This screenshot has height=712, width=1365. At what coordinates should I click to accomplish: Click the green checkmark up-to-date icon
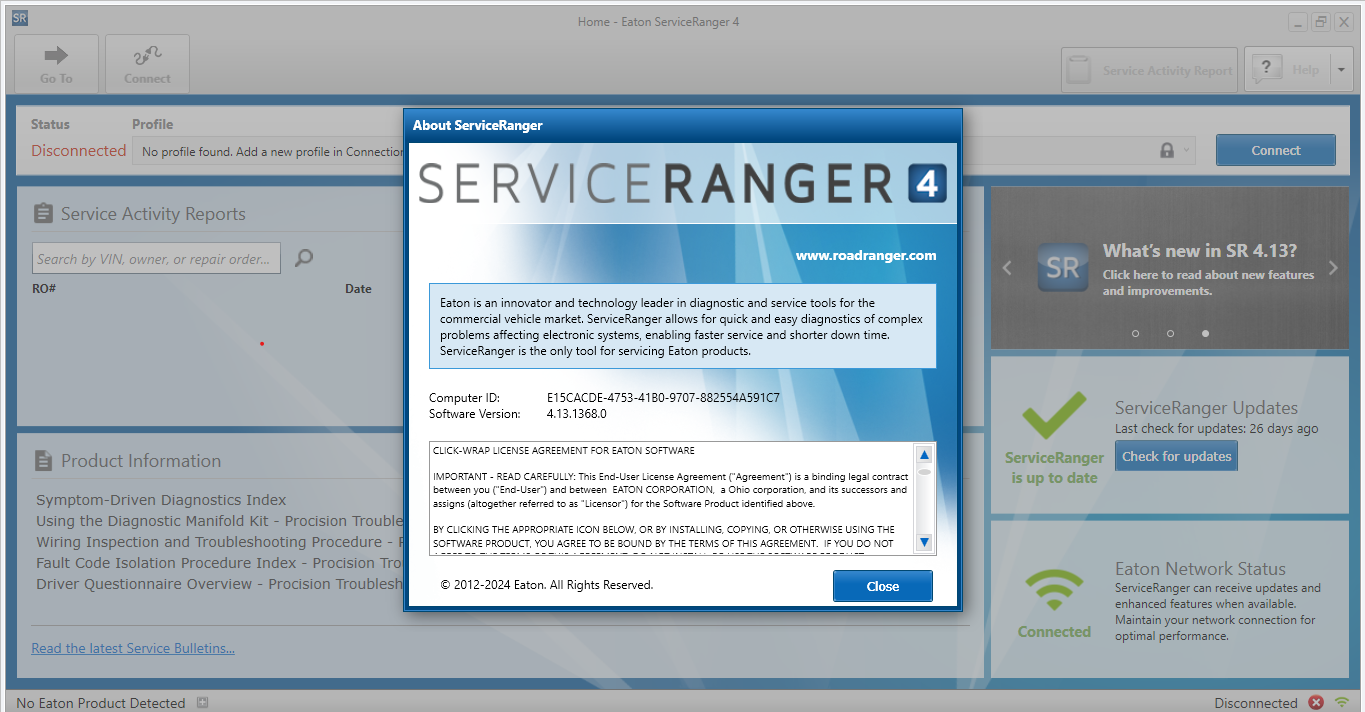point(1055,415)
